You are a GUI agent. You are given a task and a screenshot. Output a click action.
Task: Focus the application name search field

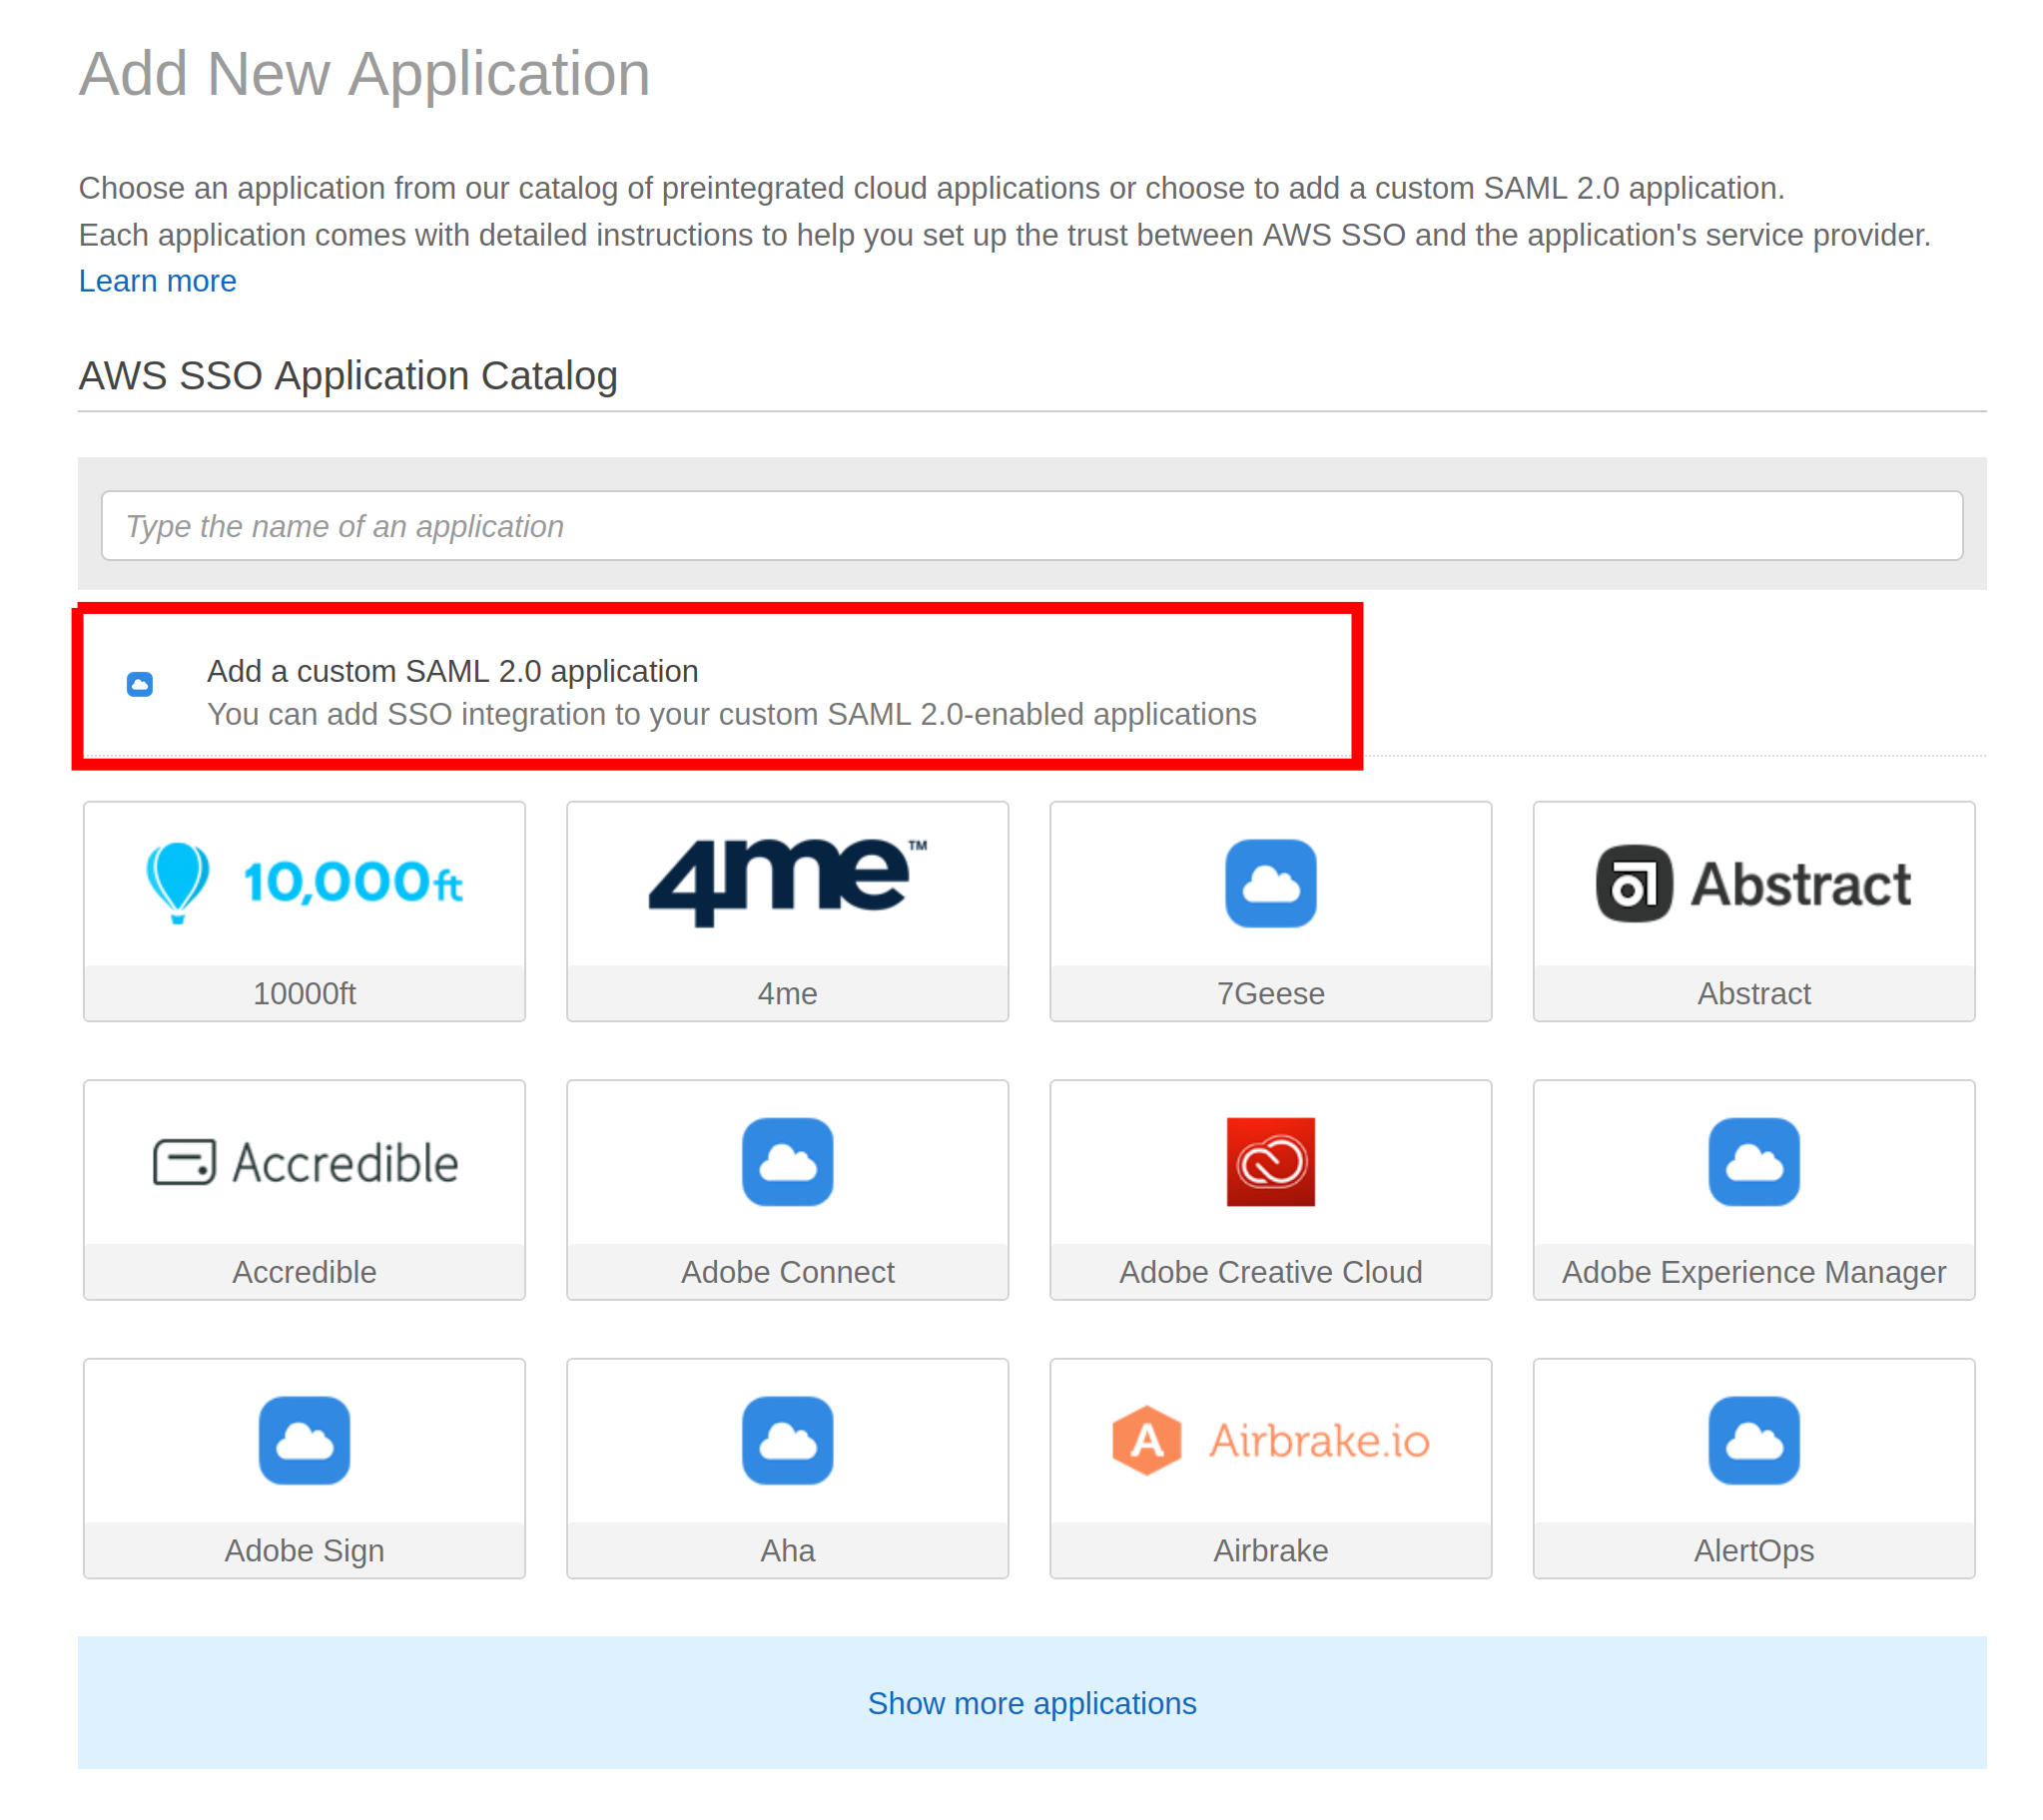pyautogui.click(x=1031, y=526)
